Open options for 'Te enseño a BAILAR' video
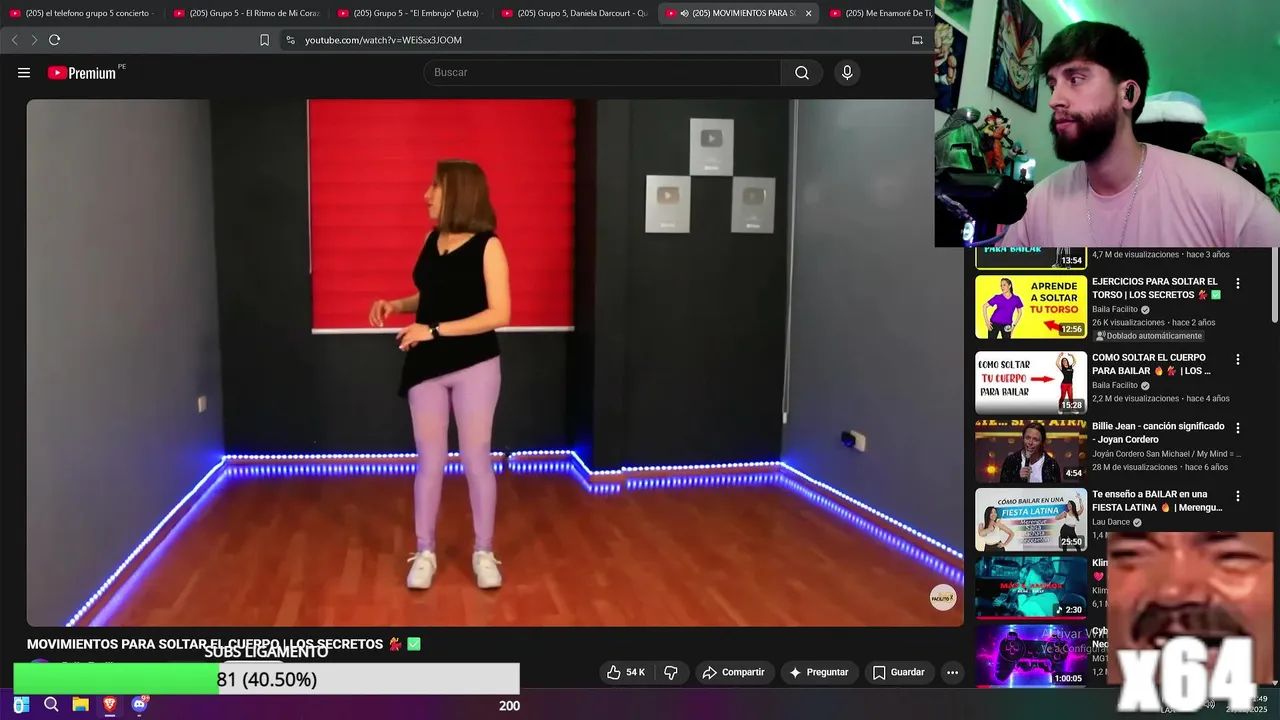Screen dimensions: 1280x720 1237,496
